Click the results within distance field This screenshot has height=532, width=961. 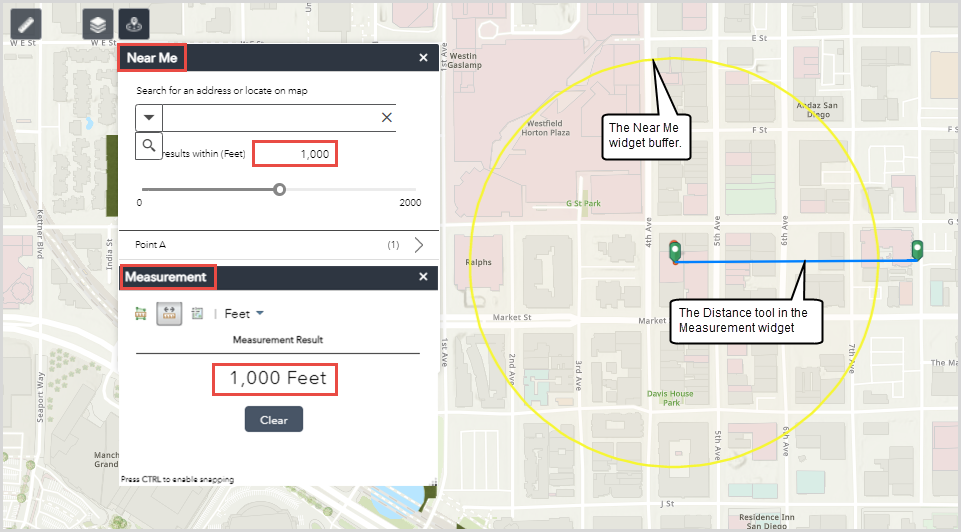coord(294,154)
